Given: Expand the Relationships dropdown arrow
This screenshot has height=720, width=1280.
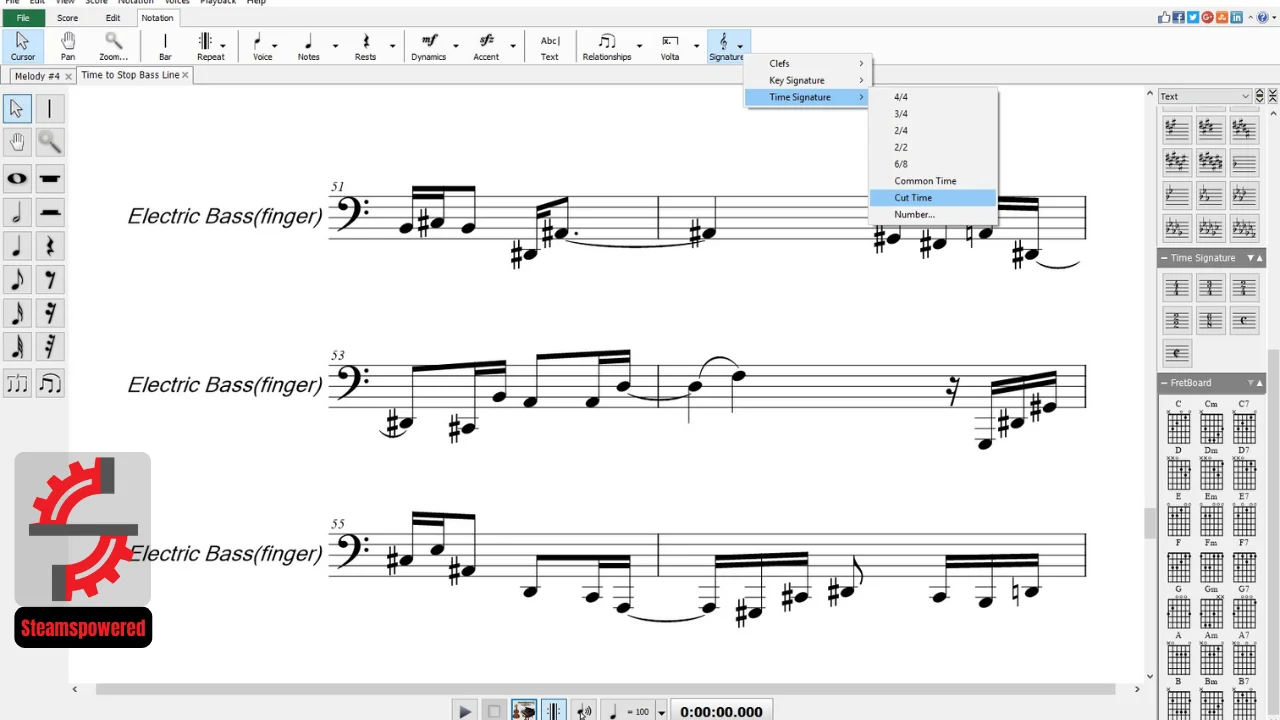Looking at the screenshot, I should (x=639, y=45).
